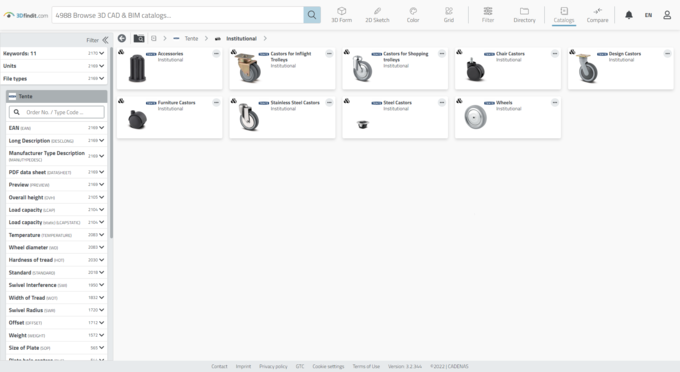
Task: Open options menu on Furniture Castors card
Action: [216, 102]
